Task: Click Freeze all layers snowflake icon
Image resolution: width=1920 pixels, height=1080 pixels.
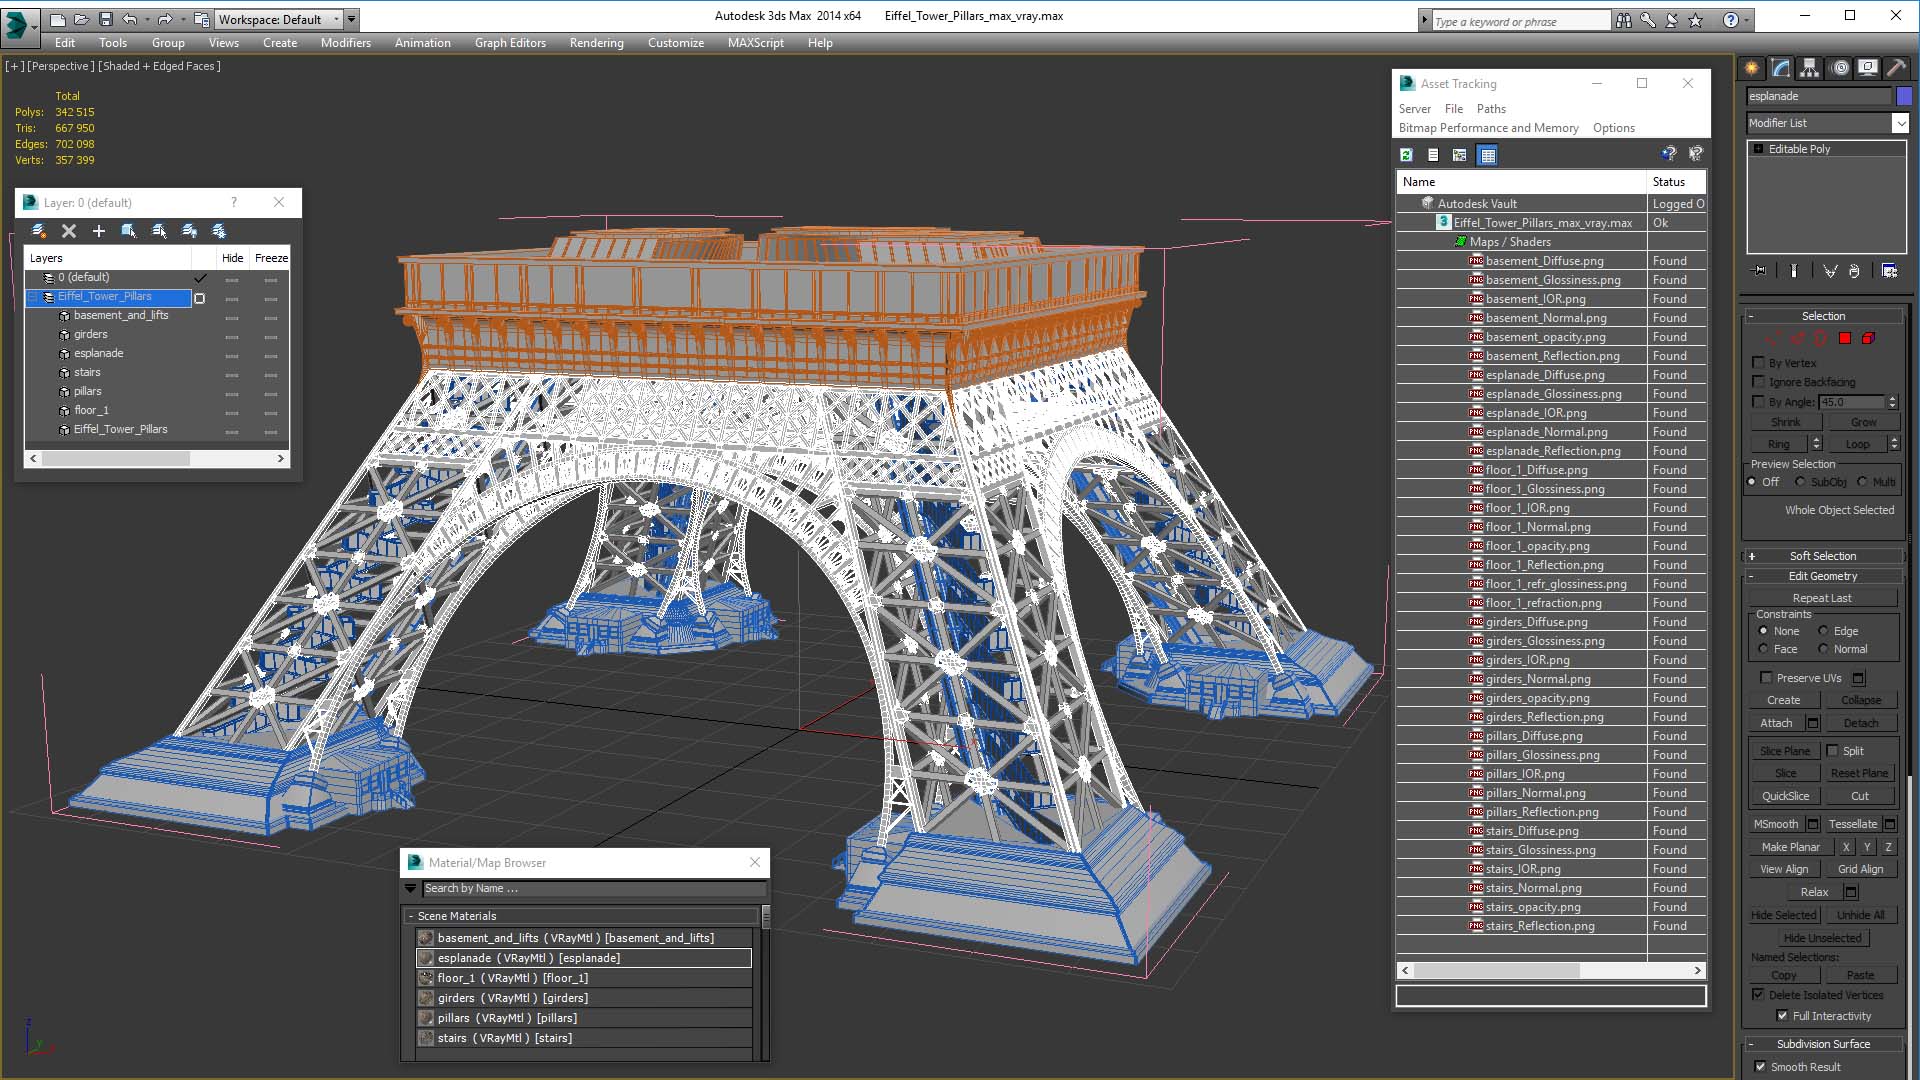Action: pyautogui.click(x=219, y=231)
